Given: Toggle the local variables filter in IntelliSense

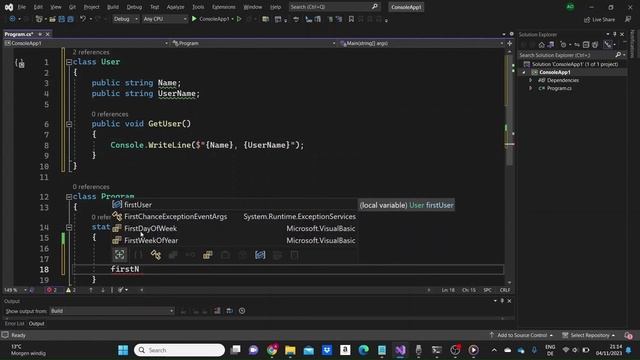Looking at the screenshot, I should click(x=260, y=255).
